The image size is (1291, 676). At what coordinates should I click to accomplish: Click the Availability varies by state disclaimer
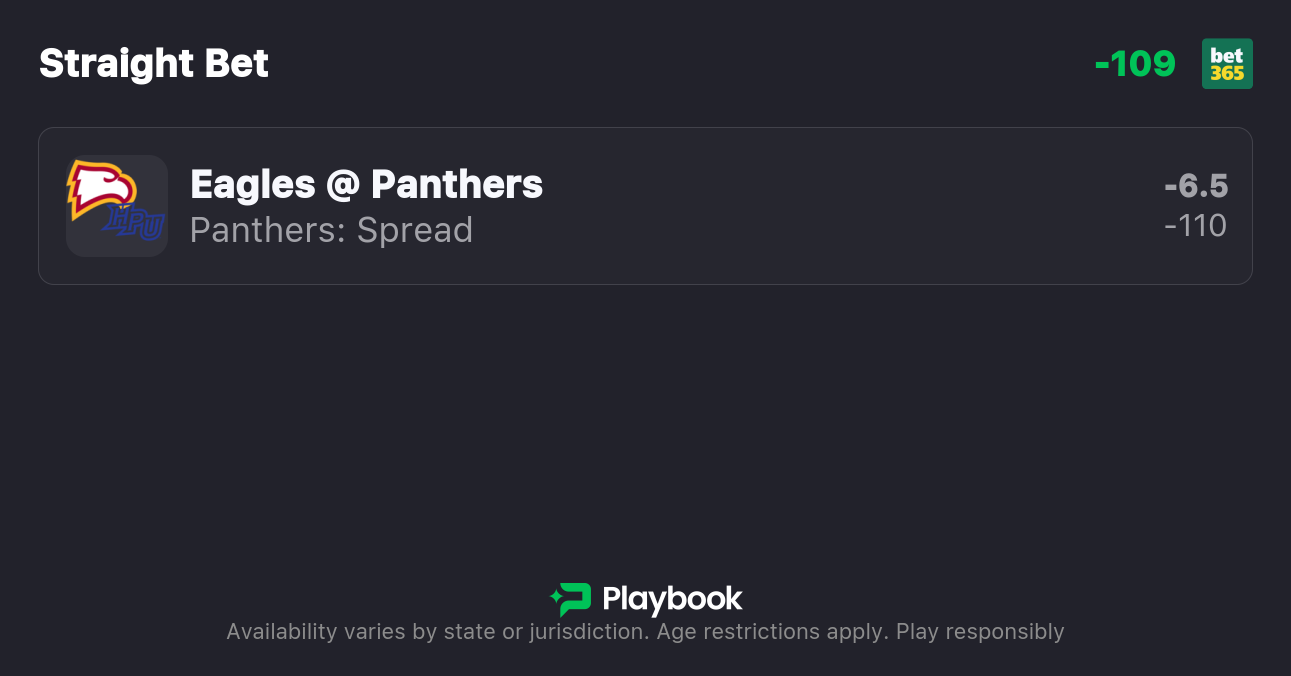[x=436, y=632]
